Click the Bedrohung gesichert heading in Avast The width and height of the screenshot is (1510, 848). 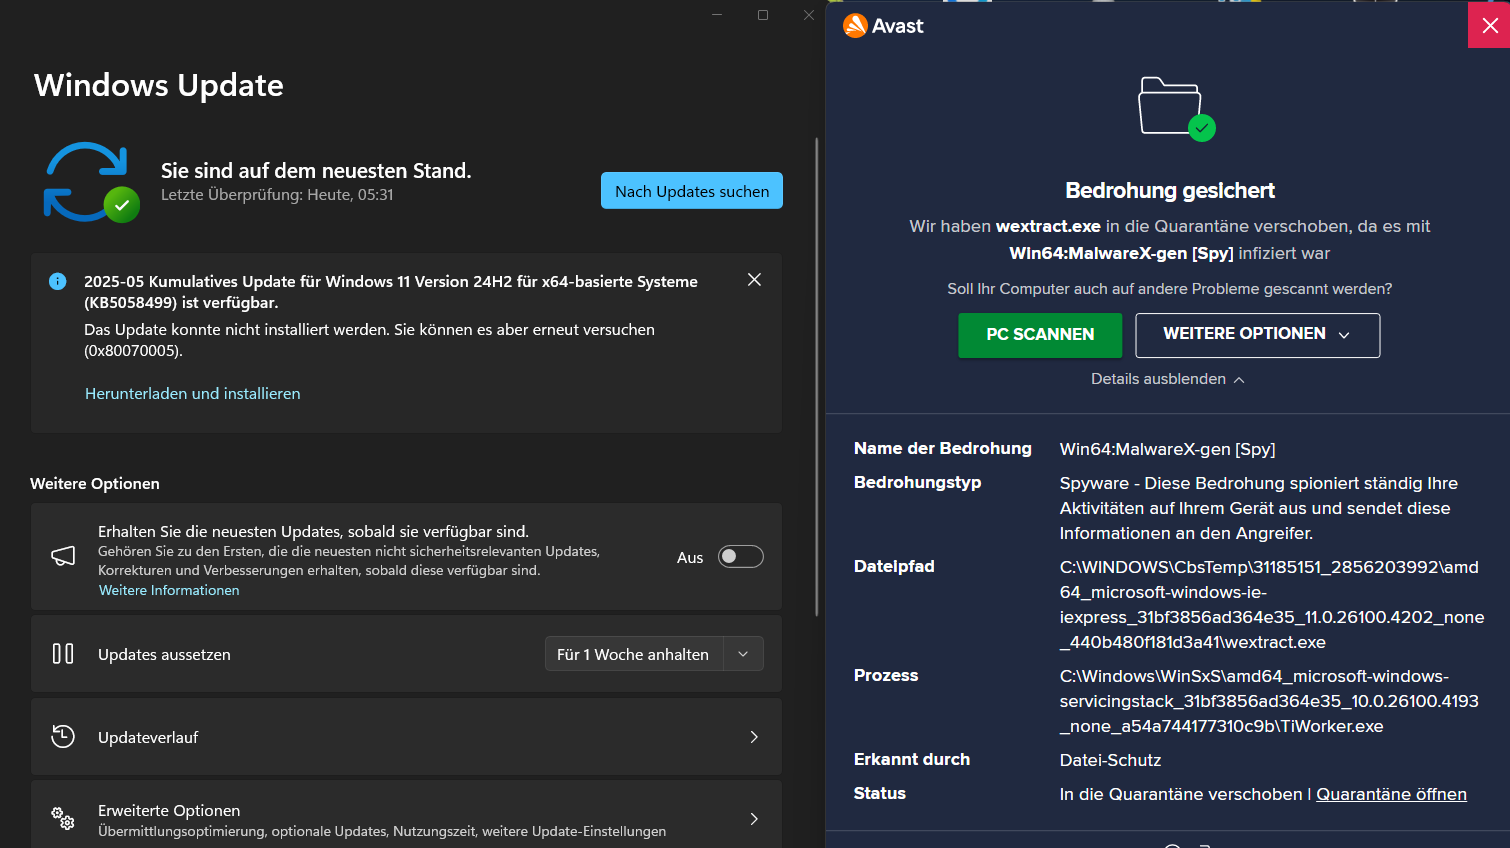coord(1170,190)
